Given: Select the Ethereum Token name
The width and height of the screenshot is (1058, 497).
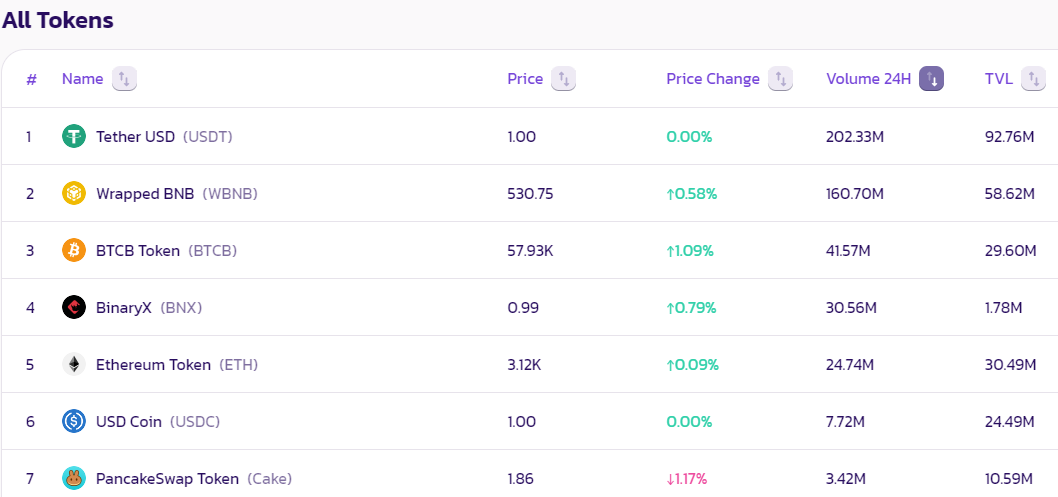Looking at the screenshot, I should coord(153,364).
